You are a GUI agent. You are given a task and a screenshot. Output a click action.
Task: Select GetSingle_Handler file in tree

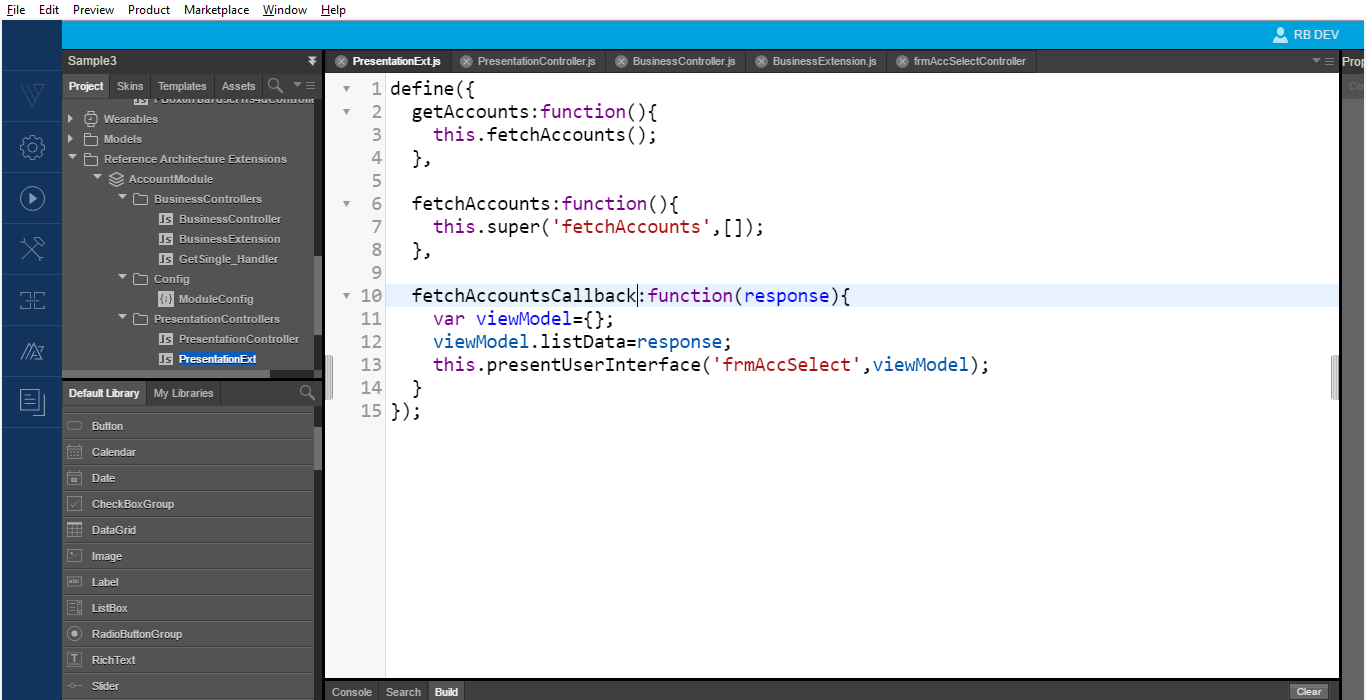pyautogui.click(x=229, y=259)
